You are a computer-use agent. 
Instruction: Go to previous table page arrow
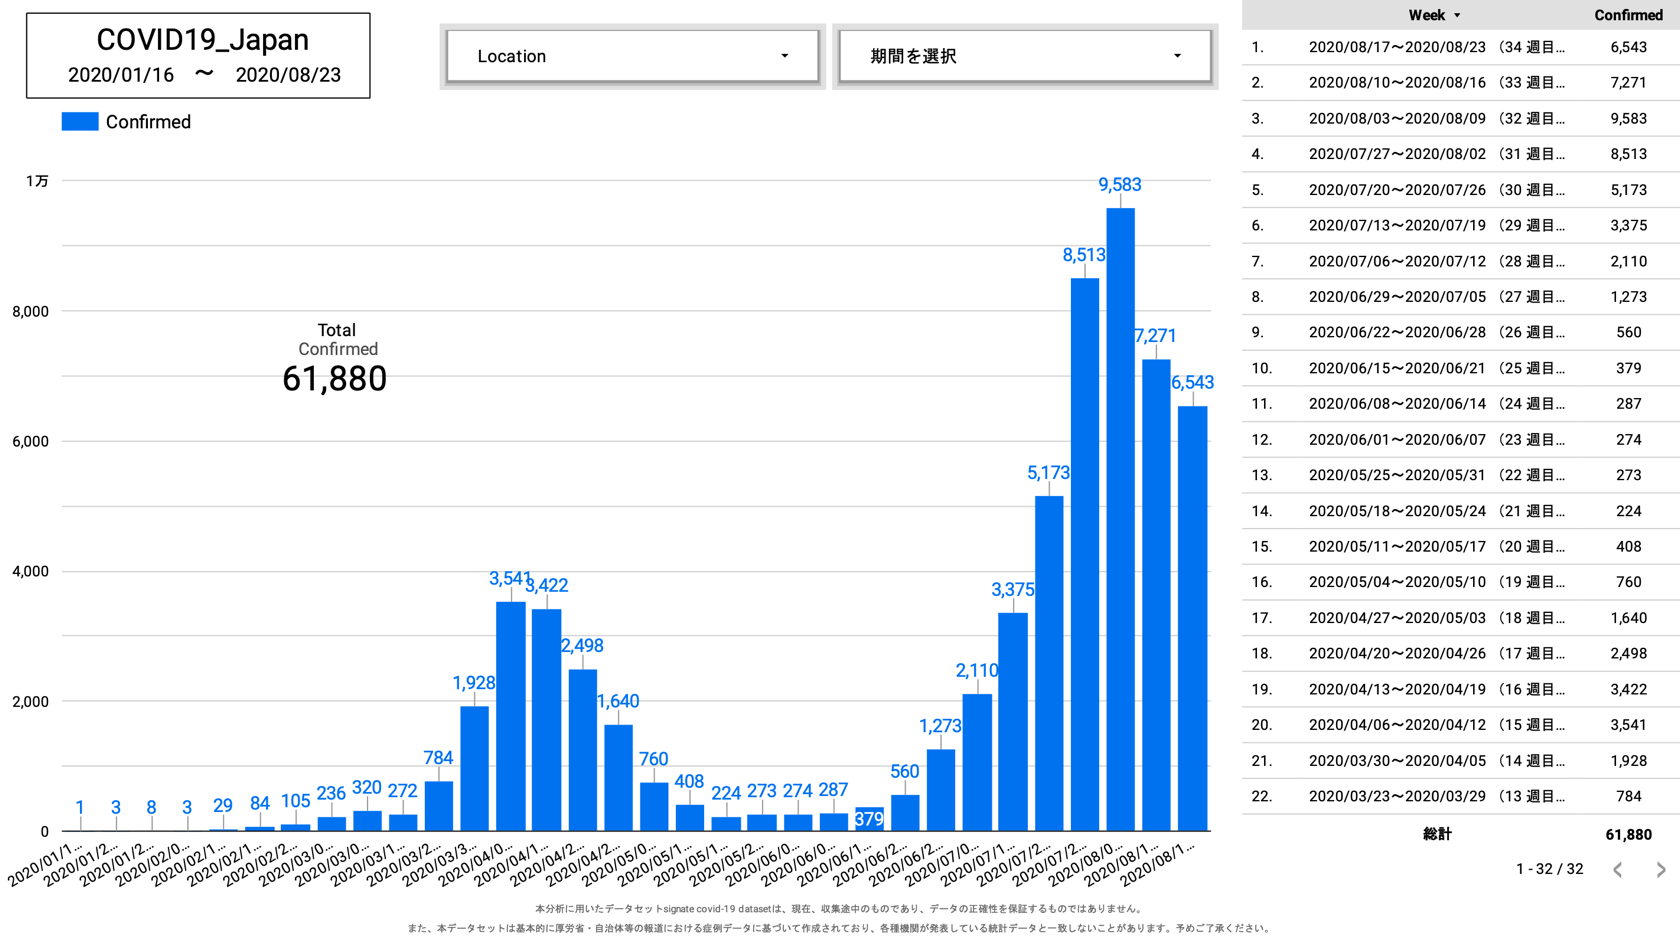[x=1617, y=870]
